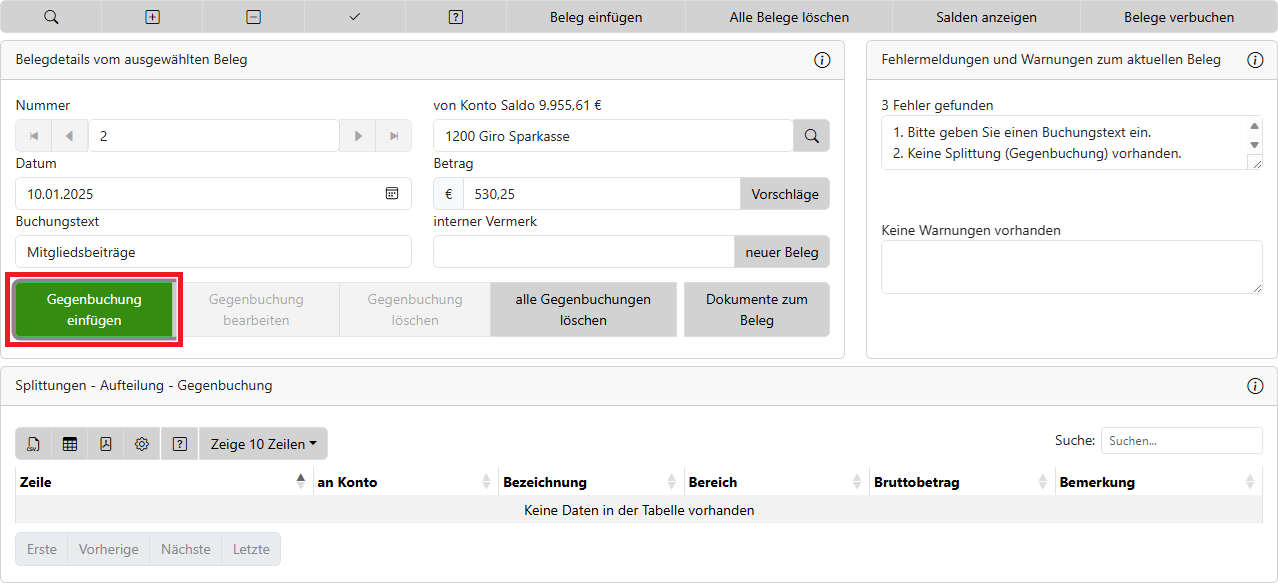Expand the Zeige 10 Zeilen dropdown
1278x583 pixels.
click(263, 444)
